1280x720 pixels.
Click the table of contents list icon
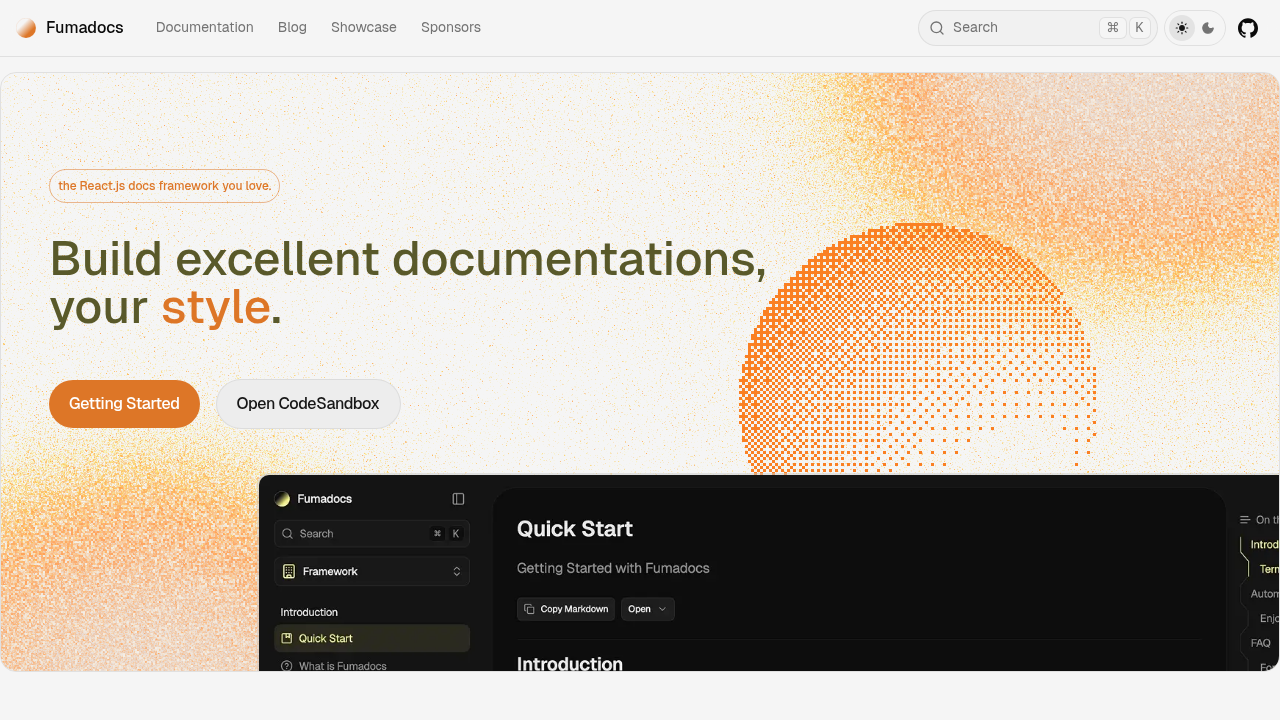coord(1245,520)
